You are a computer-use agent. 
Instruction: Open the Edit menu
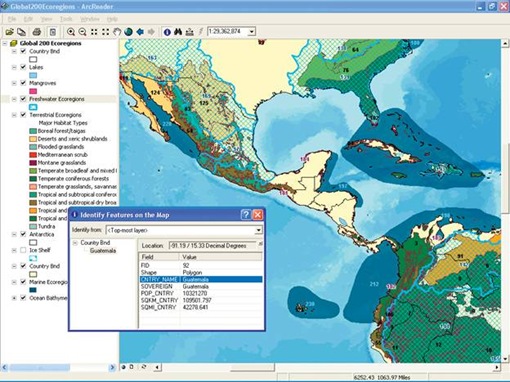point(28,19)
